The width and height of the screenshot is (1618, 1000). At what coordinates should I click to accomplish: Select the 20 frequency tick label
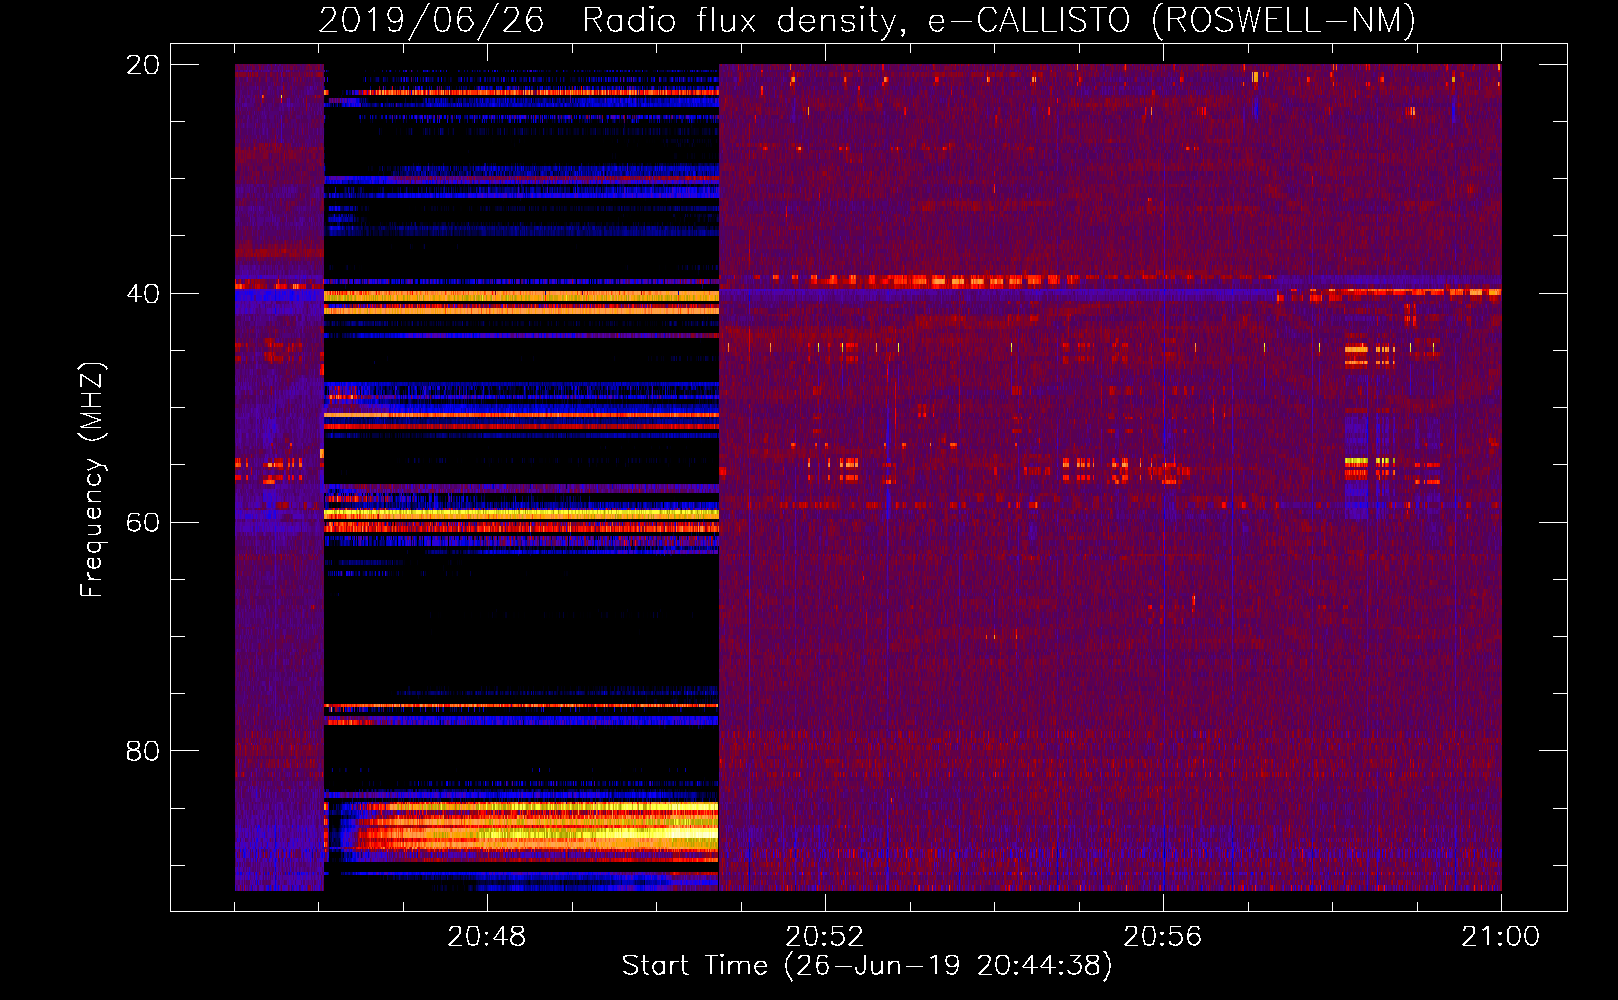pos(143,65)
